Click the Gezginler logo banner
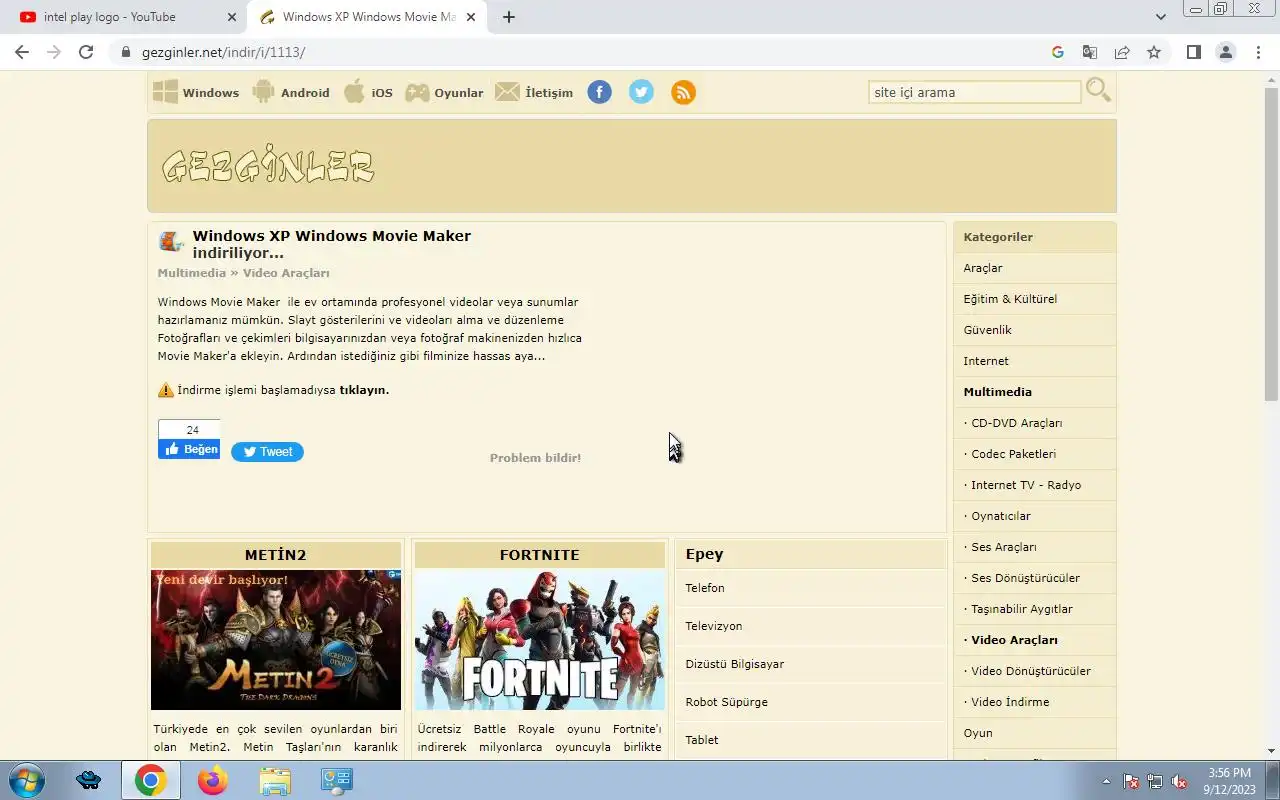The height and width of the screenshot is (800, 1280). click(268, 166)
